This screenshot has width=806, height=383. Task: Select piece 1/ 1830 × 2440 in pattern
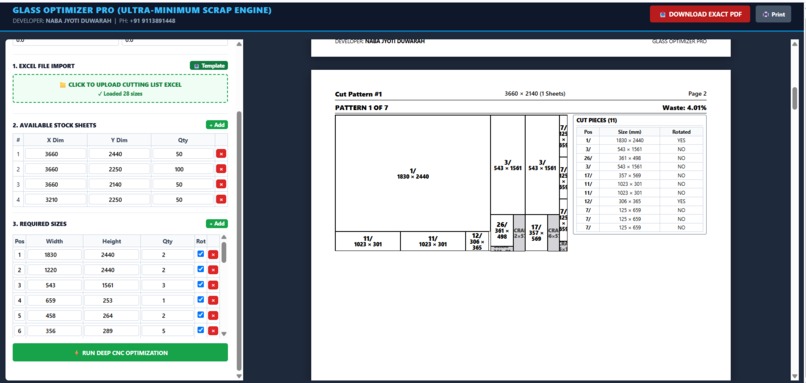pos(412,173)
